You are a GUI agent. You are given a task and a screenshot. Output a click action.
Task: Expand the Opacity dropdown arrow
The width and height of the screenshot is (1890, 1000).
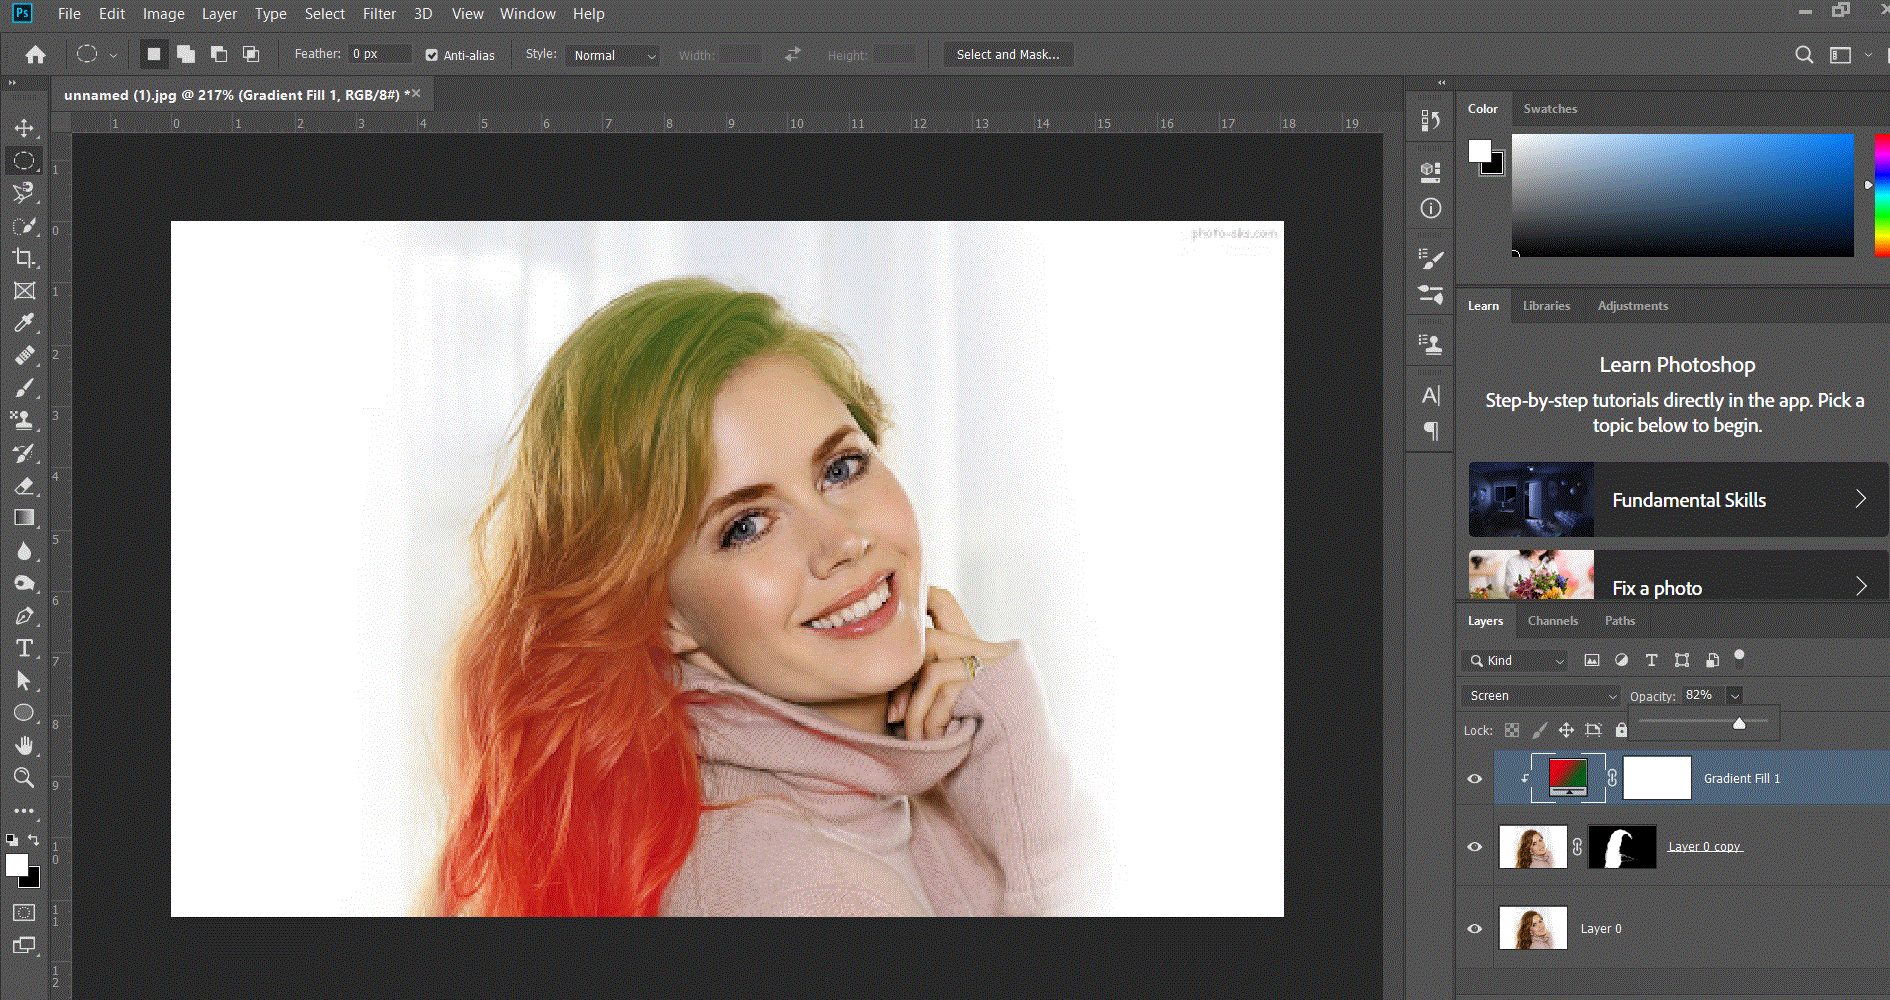click(x=1735, y=695)
